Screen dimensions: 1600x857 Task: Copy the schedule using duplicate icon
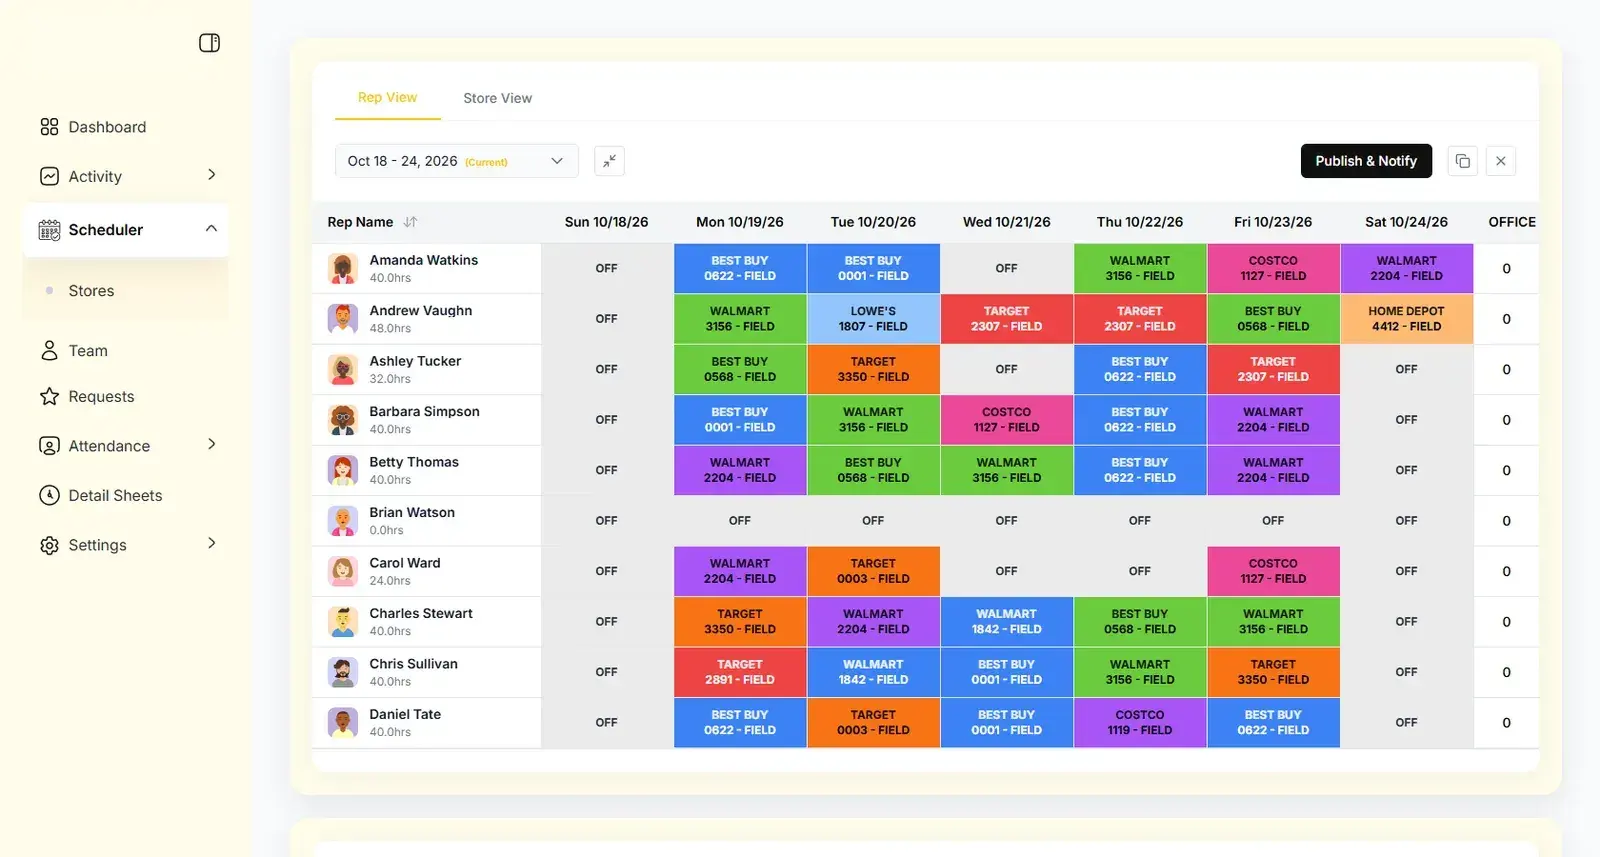pos(1463,161)
